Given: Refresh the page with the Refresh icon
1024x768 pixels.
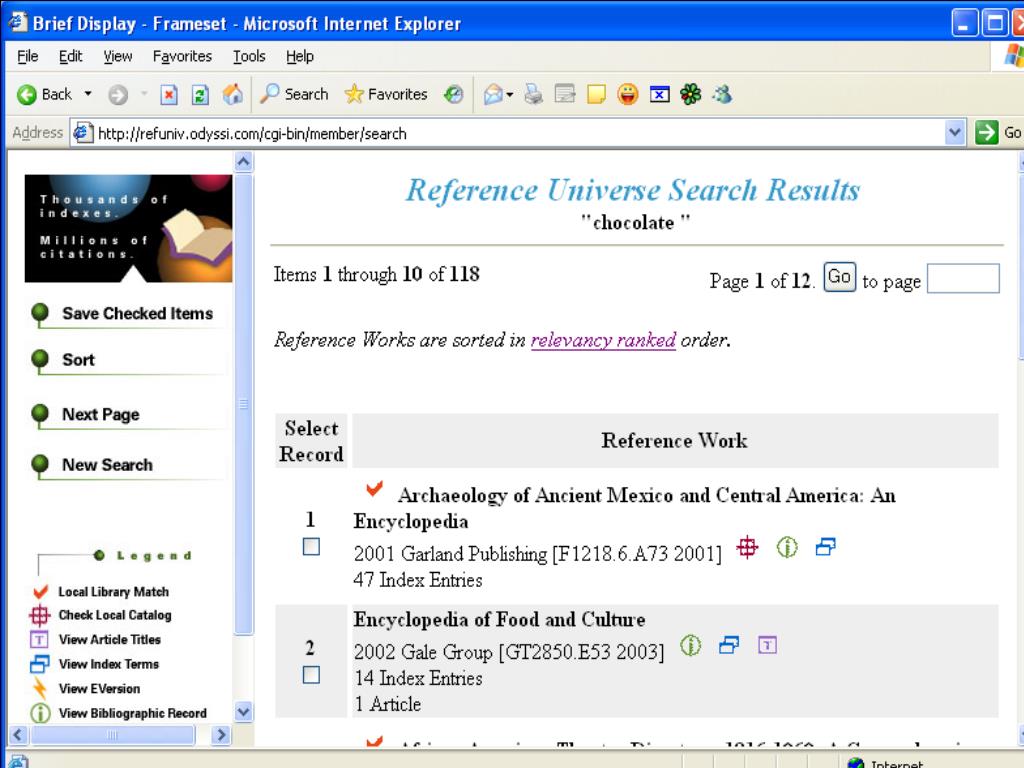Looking at the screenshot, I should pyautogui.click(x=200, y=95).
